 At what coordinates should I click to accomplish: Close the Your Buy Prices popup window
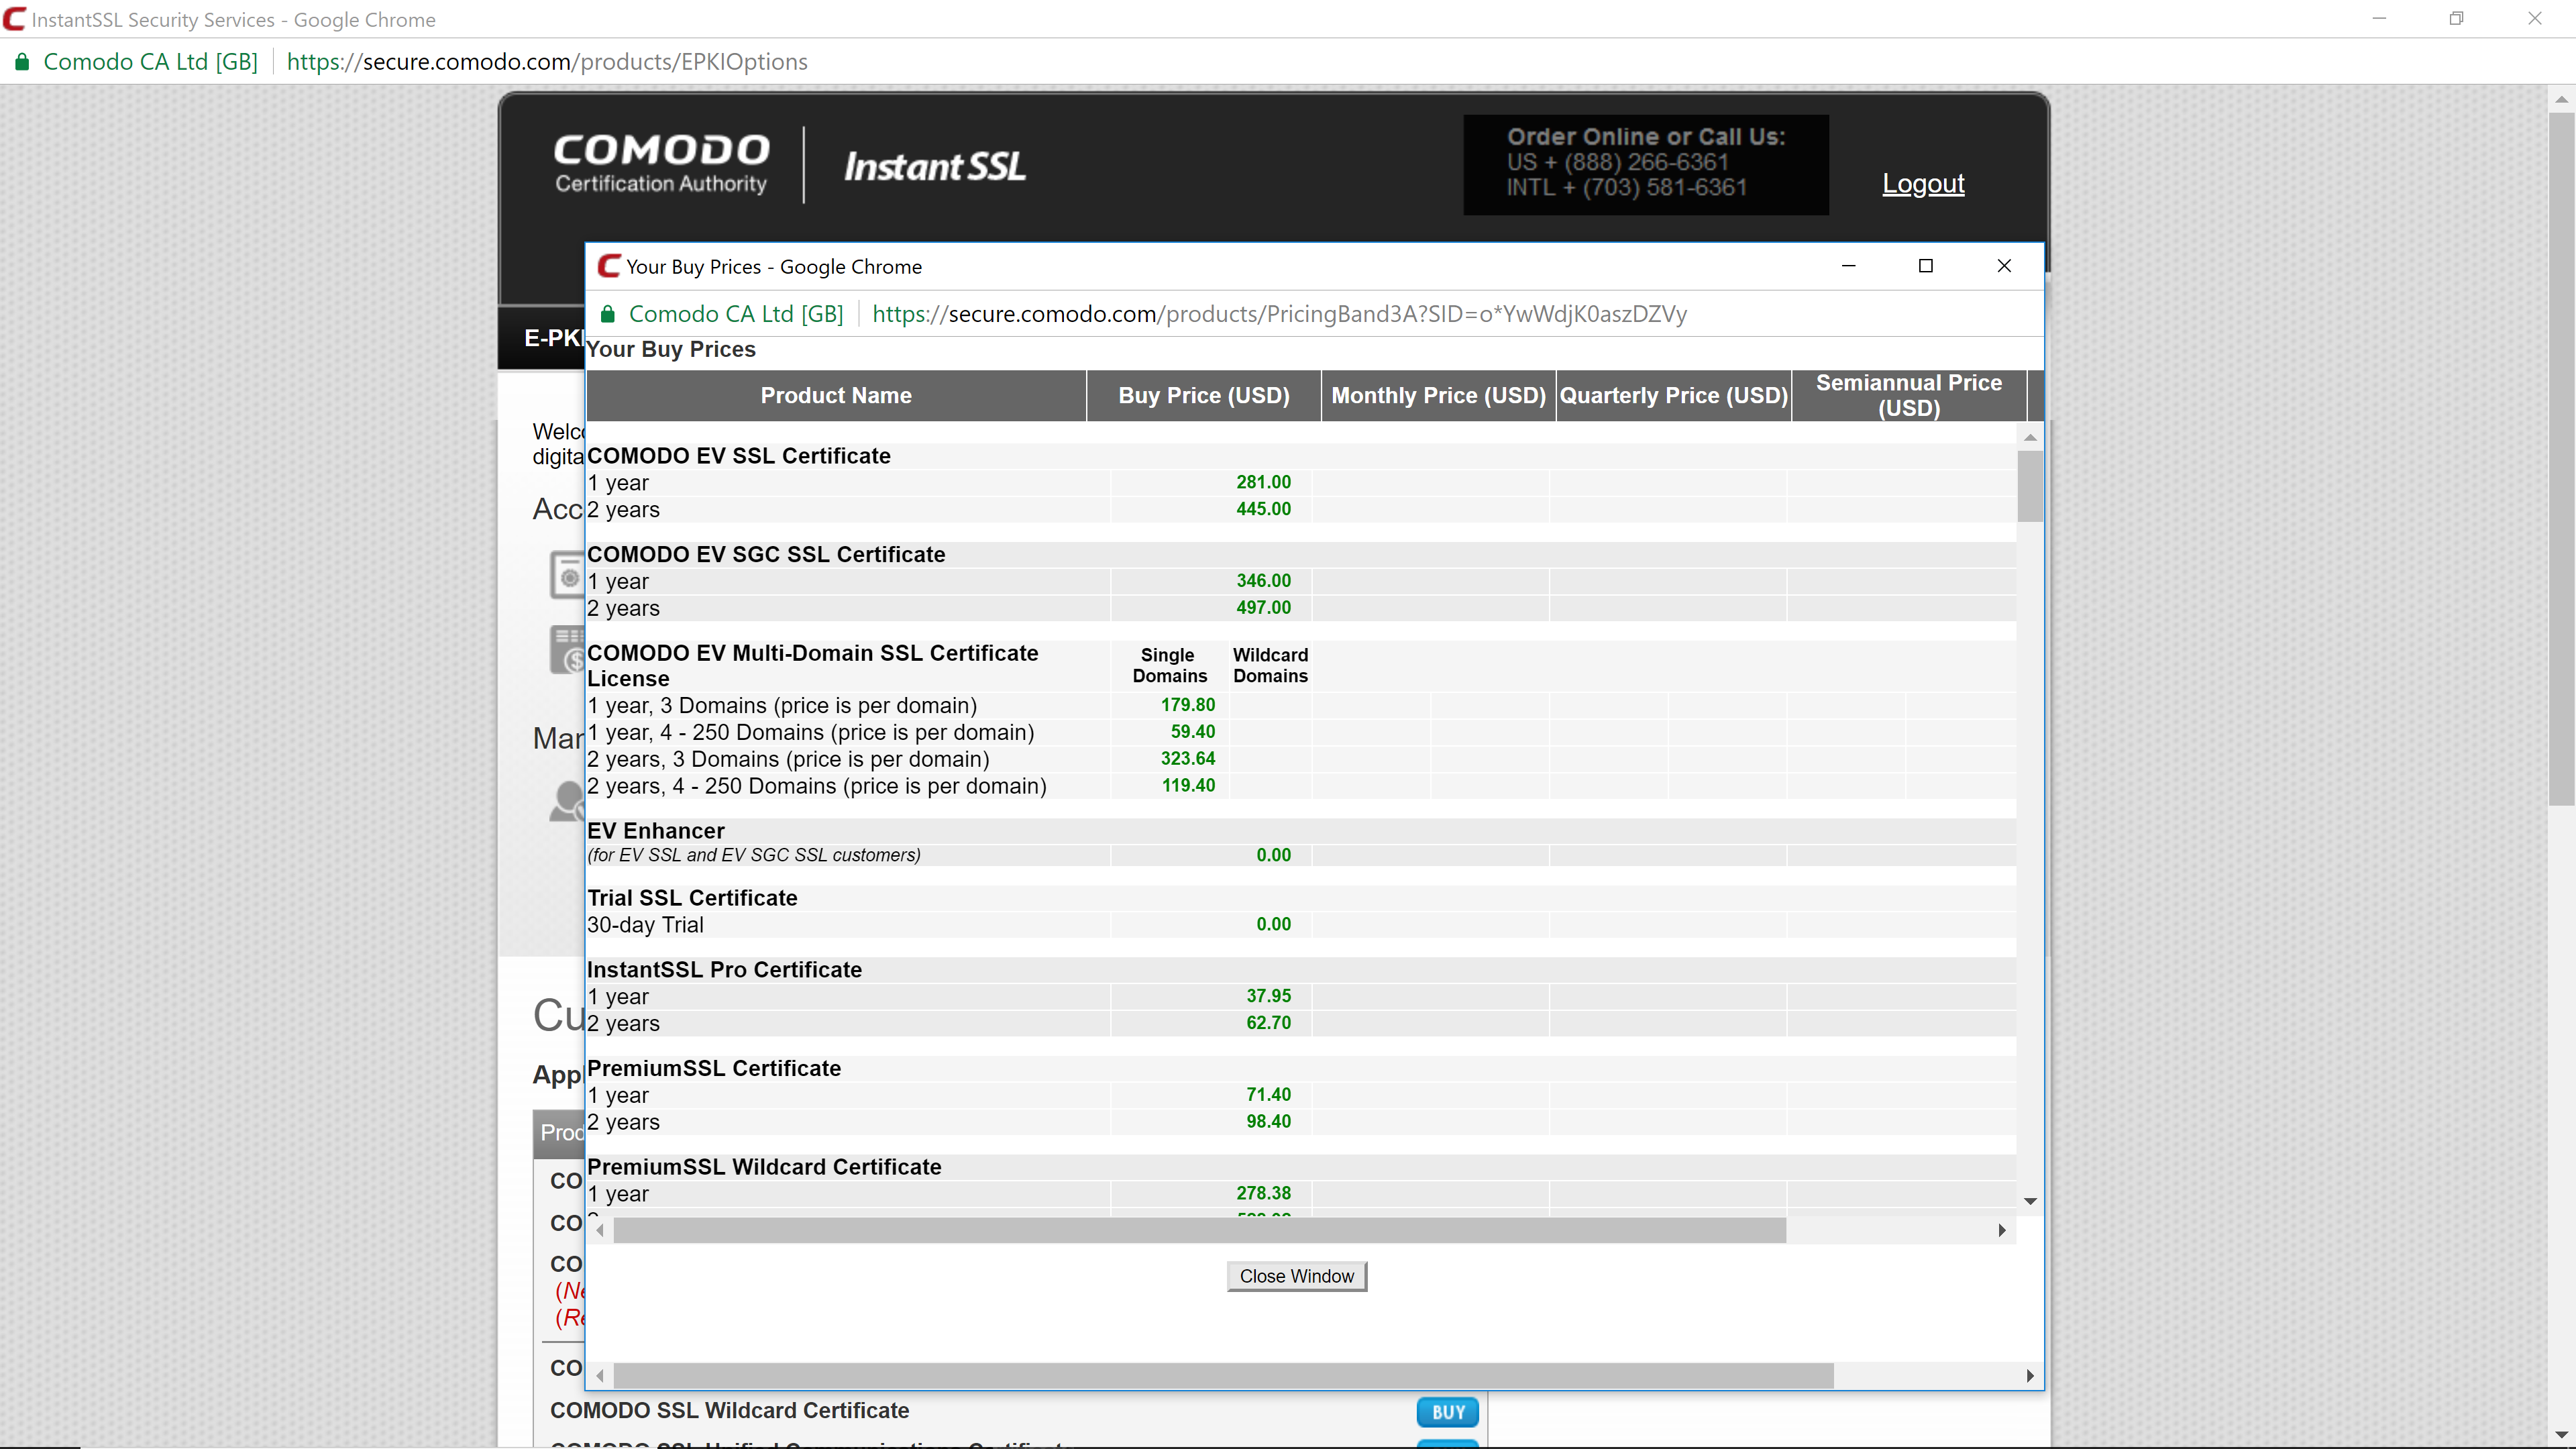(x=2003, y=266)
